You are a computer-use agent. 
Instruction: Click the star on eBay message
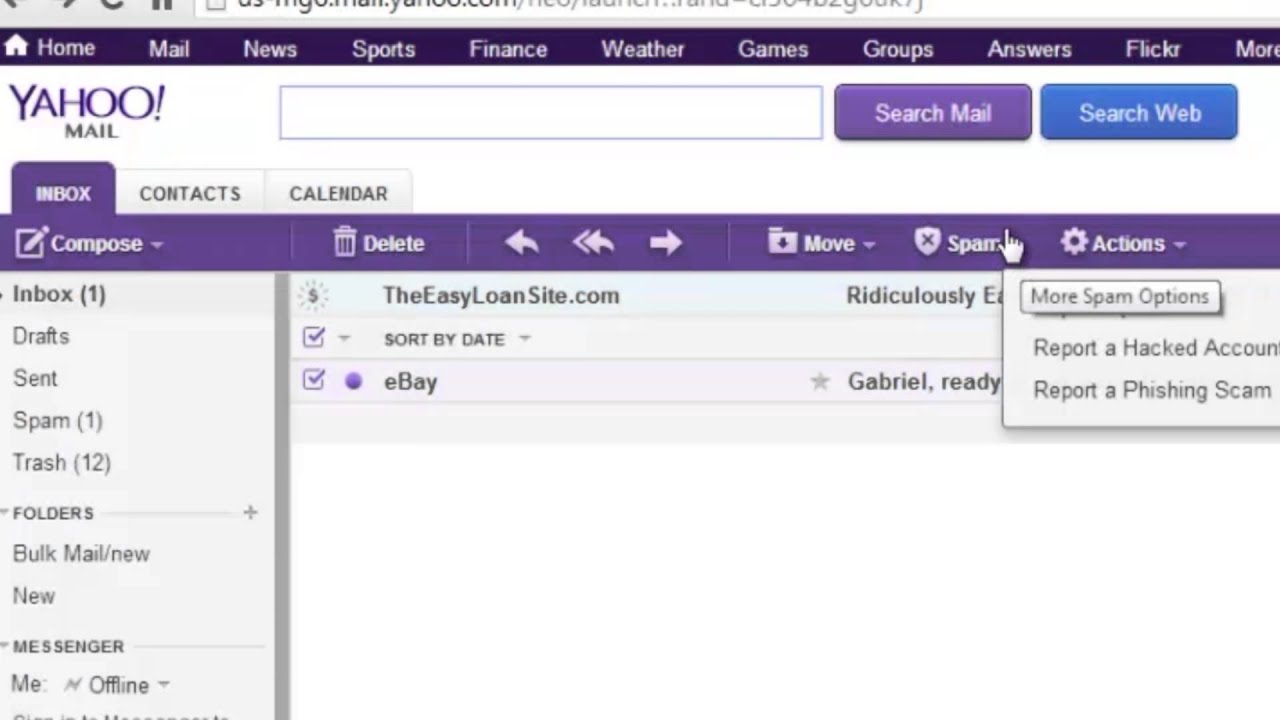tap(820, 381)
